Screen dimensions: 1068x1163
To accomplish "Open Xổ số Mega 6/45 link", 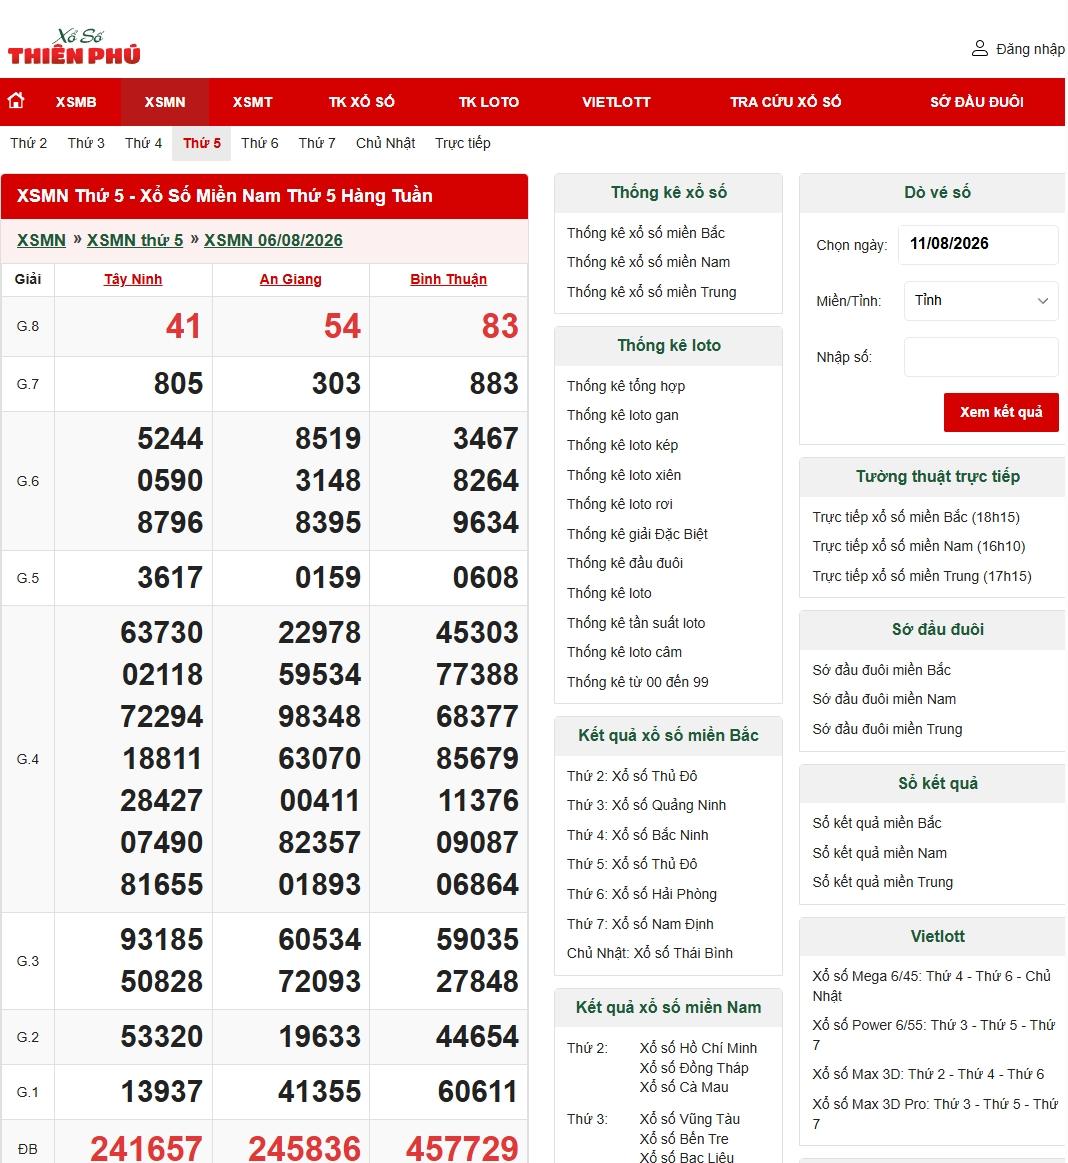I will 932,986.
